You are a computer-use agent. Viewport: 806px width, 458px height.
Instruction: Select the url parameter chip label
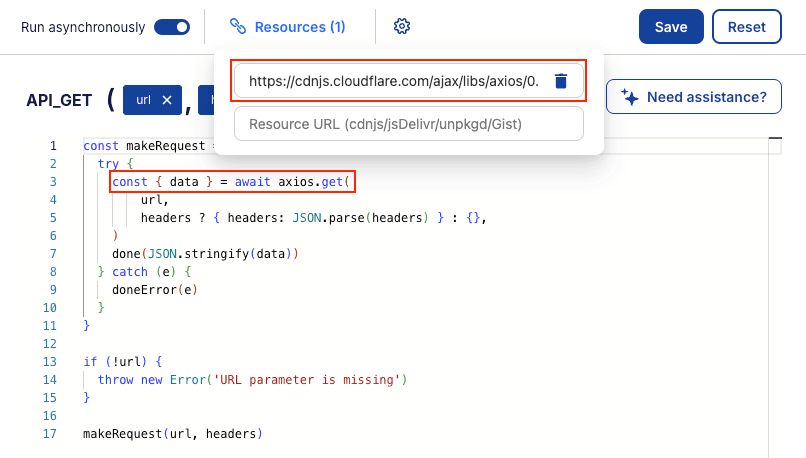143,99
